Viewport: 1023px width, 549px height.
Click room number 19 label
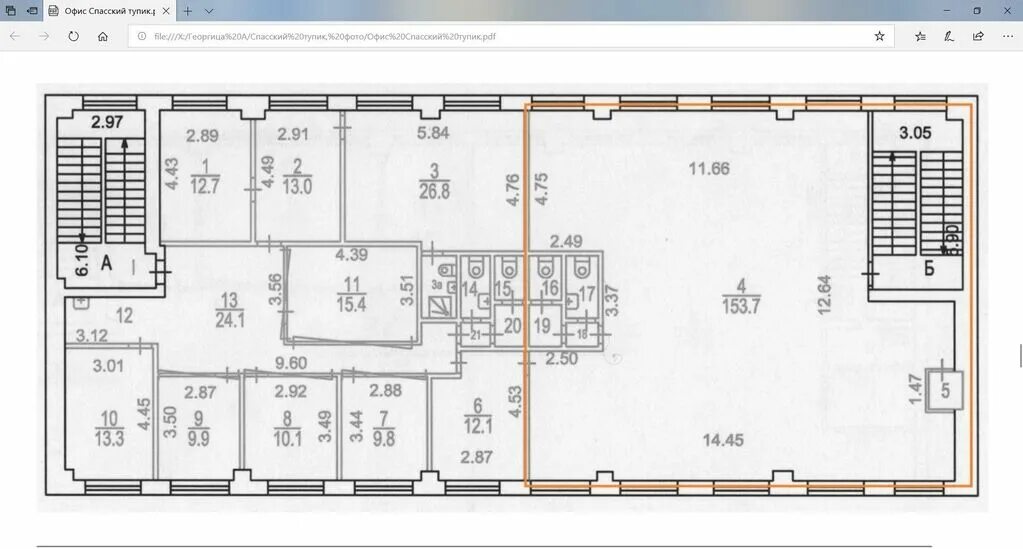coord(543,325)
